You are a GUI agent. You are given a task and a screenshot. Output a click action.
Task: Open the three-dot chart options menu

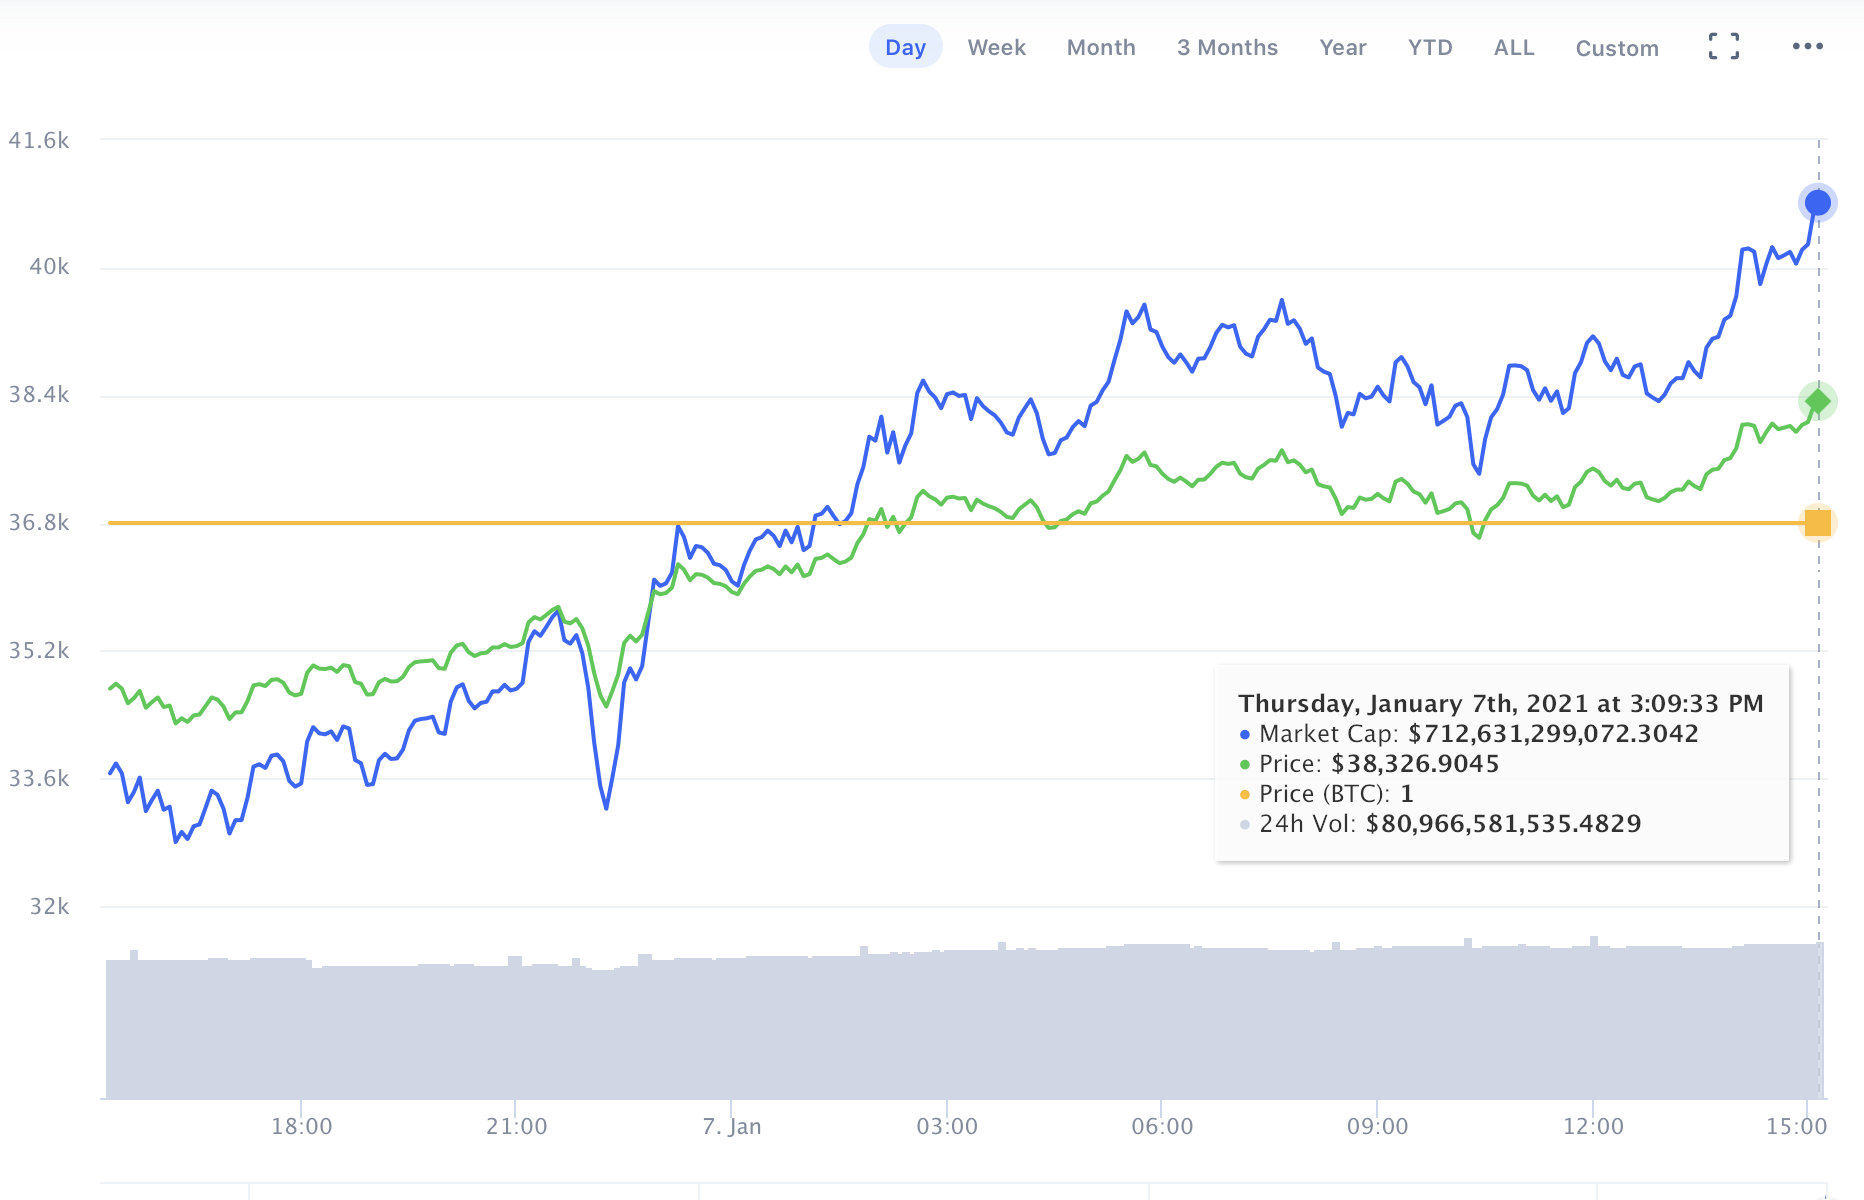[x=1807, y=46]
